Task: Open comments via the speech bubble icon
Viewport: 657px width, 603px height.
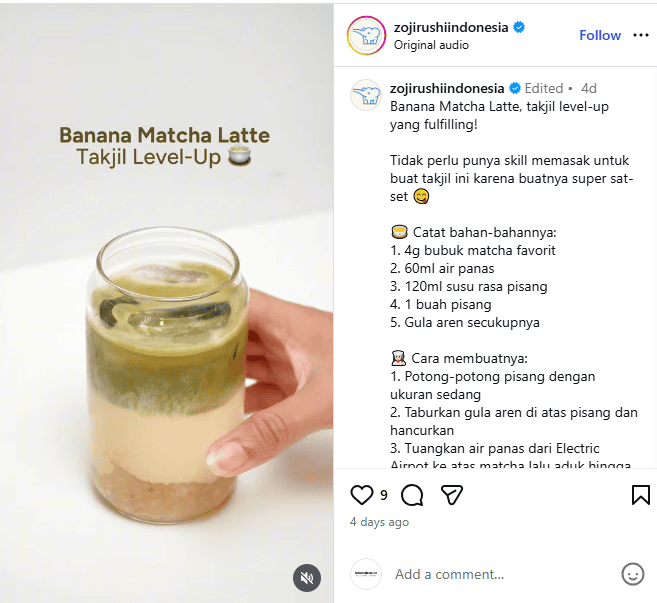Action: [x=411, y=495]
